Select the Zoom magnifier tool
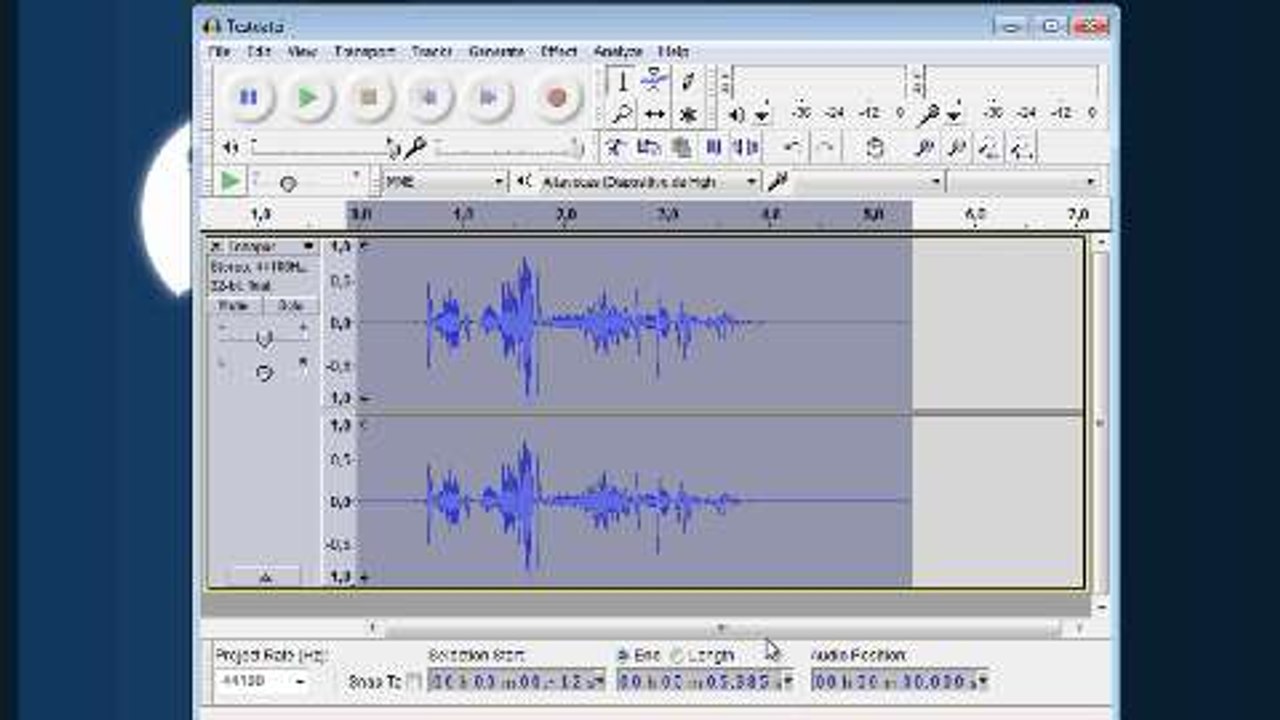Viewport: 1280px width, 720px height. (x=621, y=114)
